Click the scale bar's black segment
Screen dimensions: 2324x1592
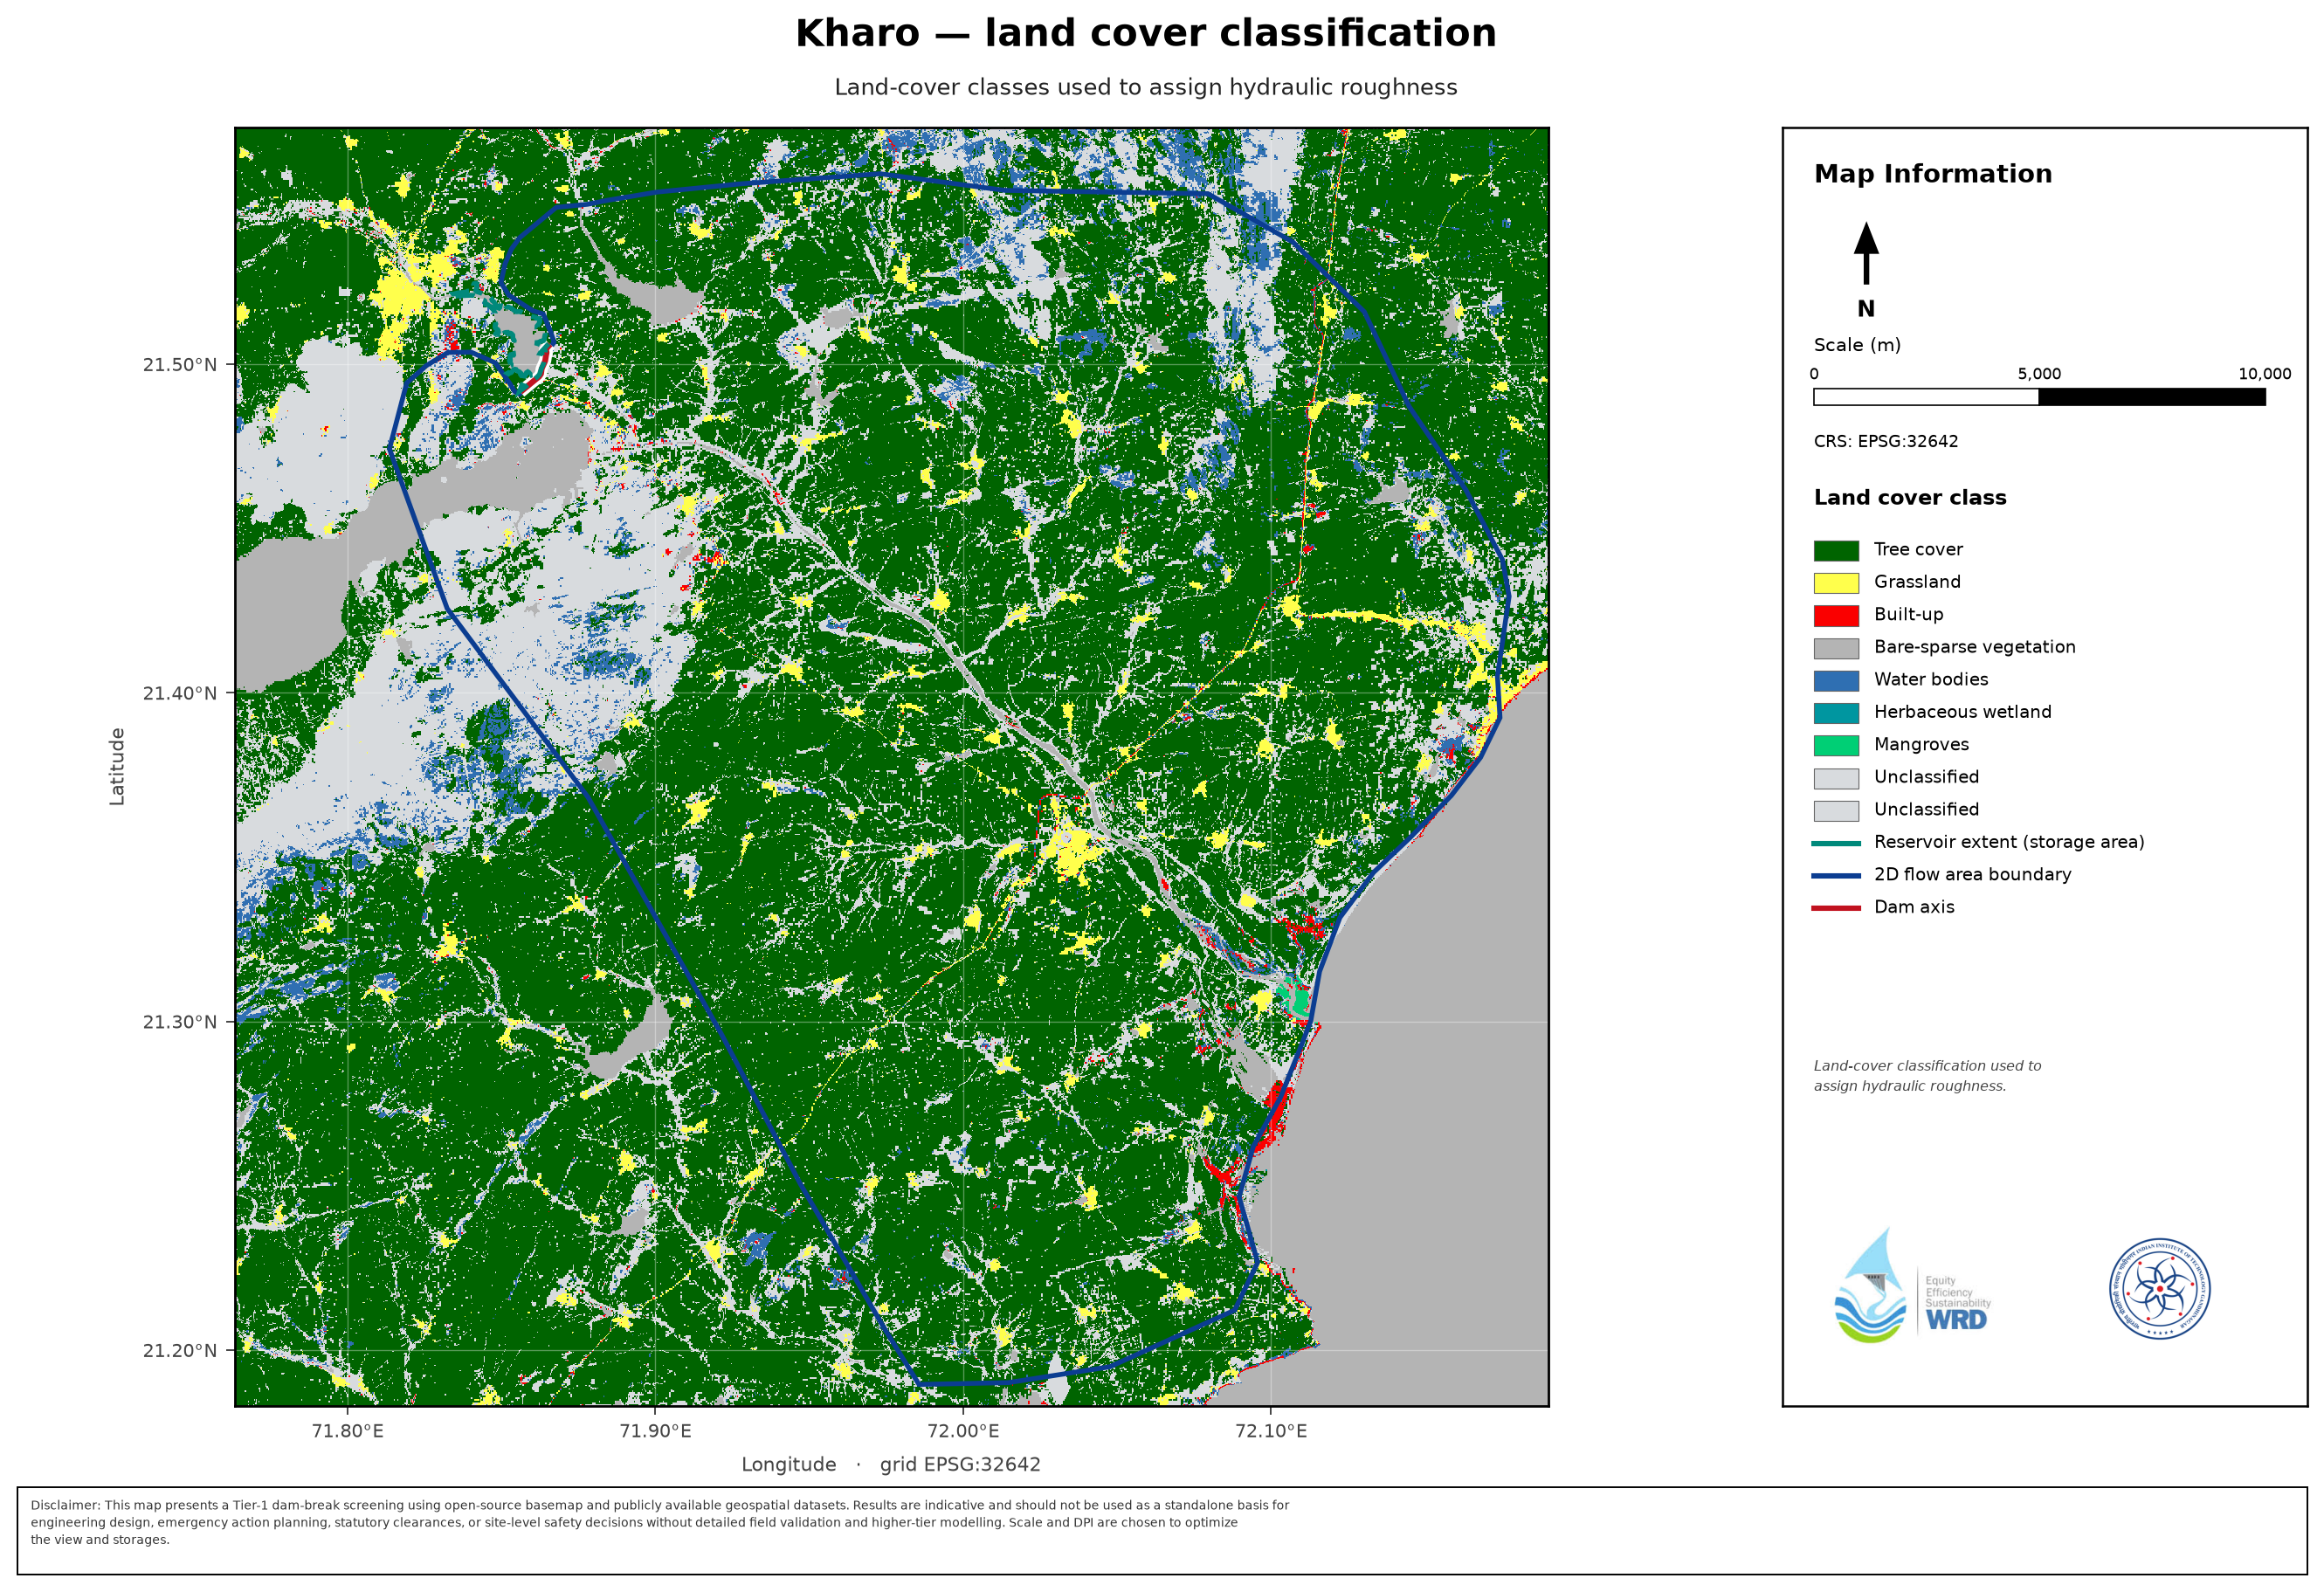coord(2152,397)
